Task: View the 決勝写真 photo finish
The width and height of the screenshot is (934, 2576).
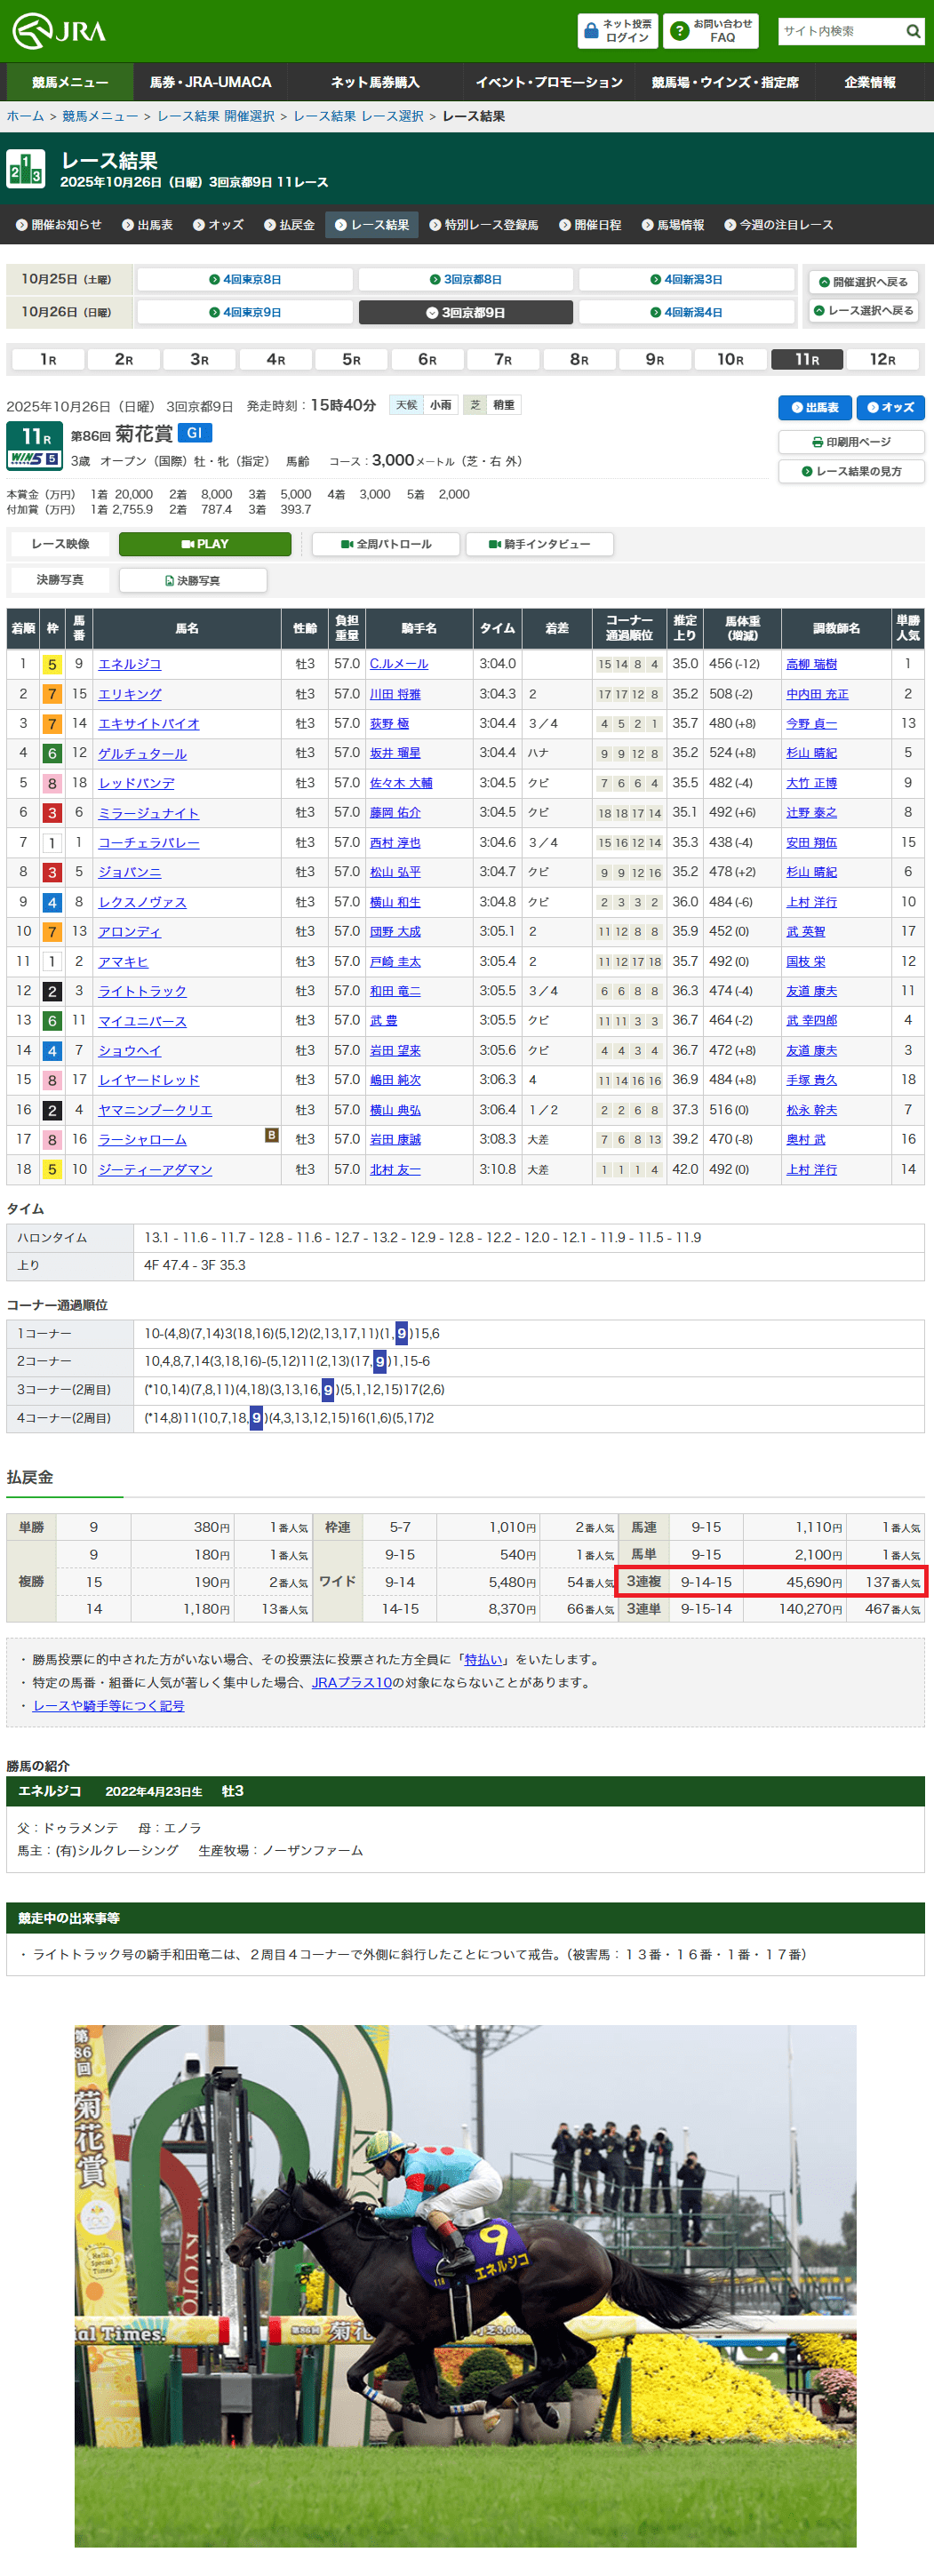Action: pos(192,580)
